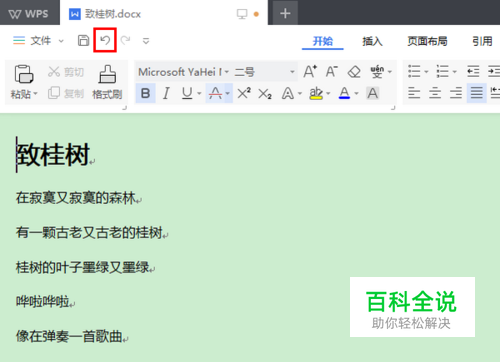This screenshot has height=362, width=500.
Task: Click the Save icon in quick toolbar
Action: click(83, 40)
